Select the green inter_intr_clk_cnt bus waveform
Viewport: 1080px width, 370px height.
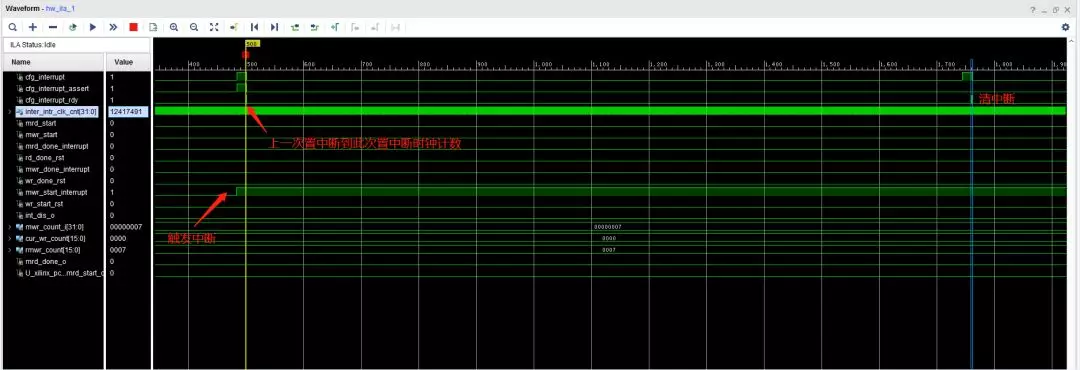tap(610, 111)
